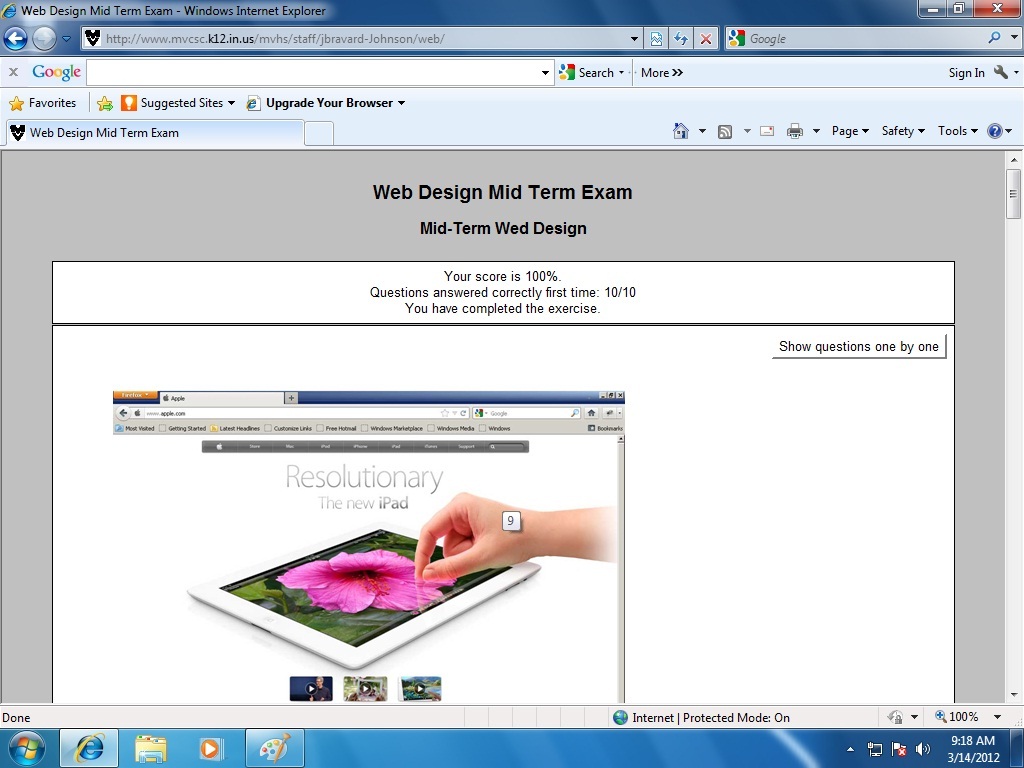This screenshot has width=1024, height=768.
Task: Open the Home page icon
Action: (681, 131)
